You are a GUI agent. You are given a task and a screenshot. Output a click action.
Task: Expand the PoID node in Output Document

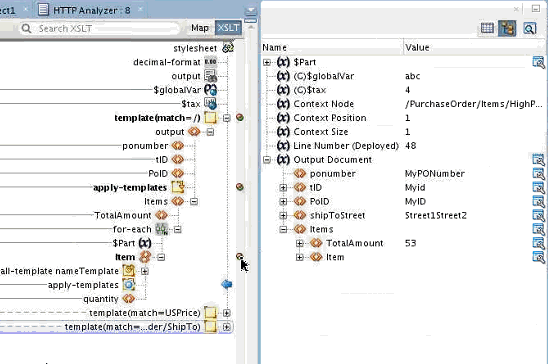pos(283,202)
